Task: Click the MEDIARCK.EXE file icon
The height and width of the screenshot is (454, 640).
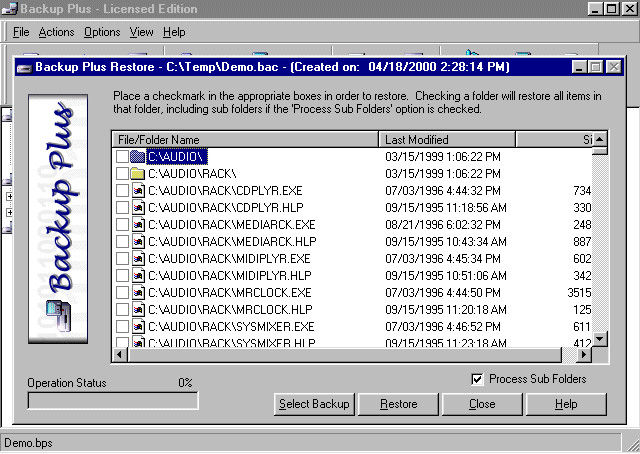Action: (x=138, y=225)
